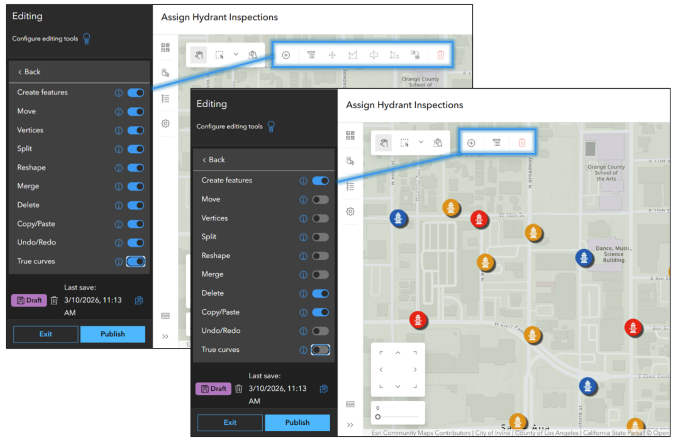Pan map left with navigation pad arrow

pyautogui.click(x=381, y=369)
